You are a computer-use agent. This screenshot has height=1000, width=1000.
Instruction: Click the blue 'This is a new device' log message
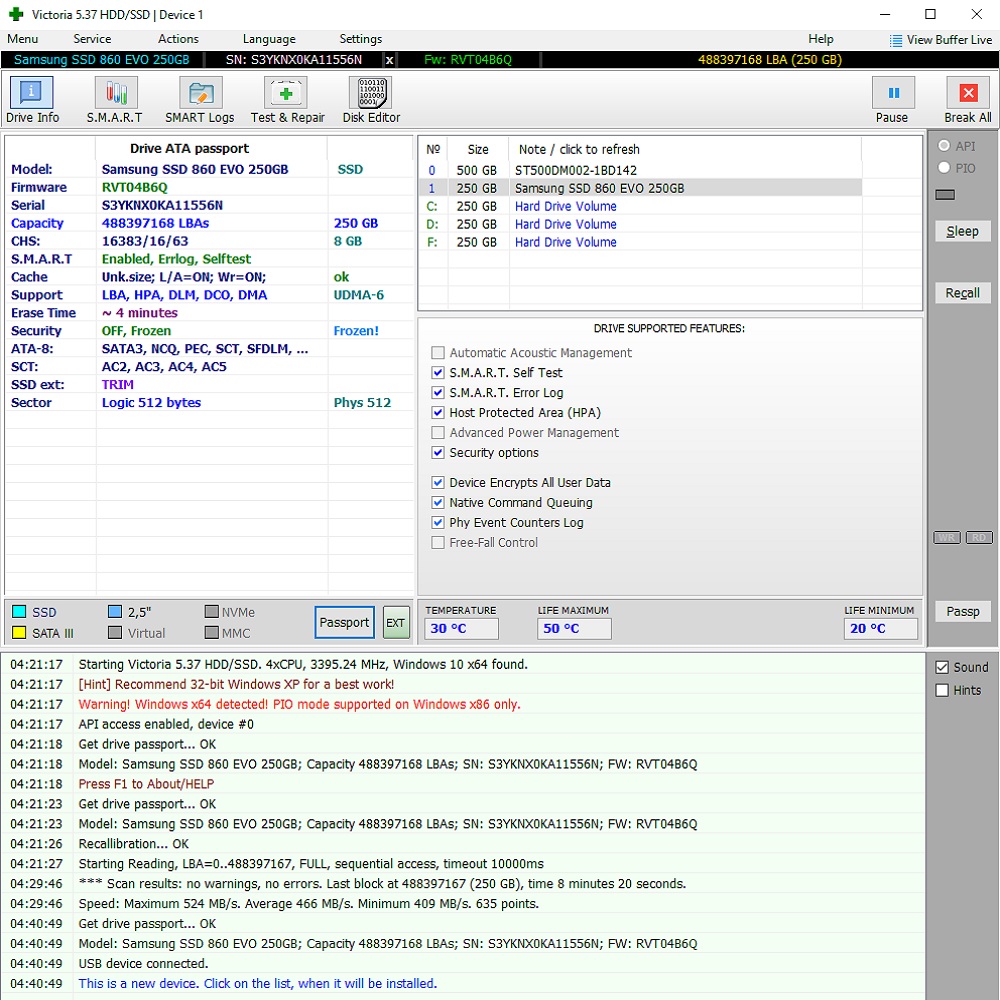coord(258,983)
